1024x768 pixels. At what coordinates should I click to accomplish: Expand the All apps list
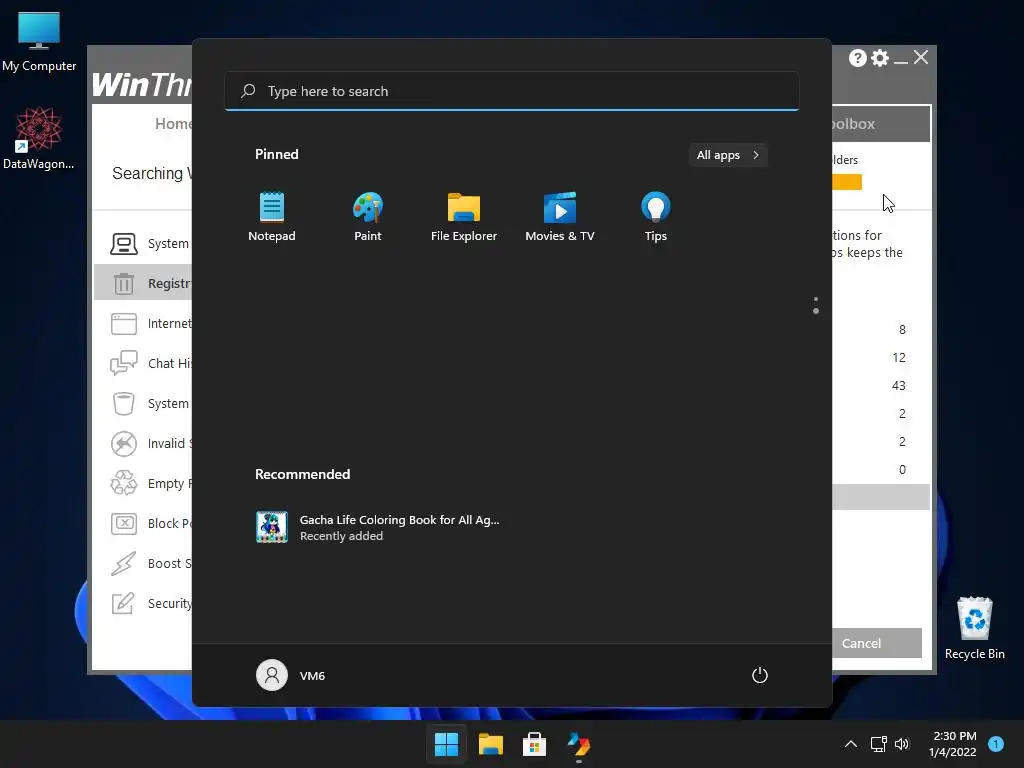coord(728,155)
